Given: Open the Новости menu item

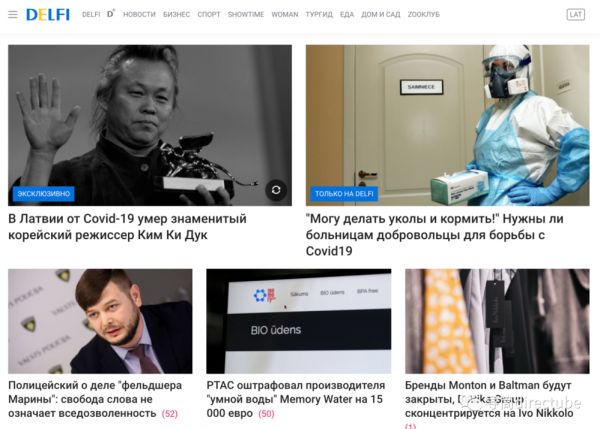Looking at the screenshot, I should (139, 15).
